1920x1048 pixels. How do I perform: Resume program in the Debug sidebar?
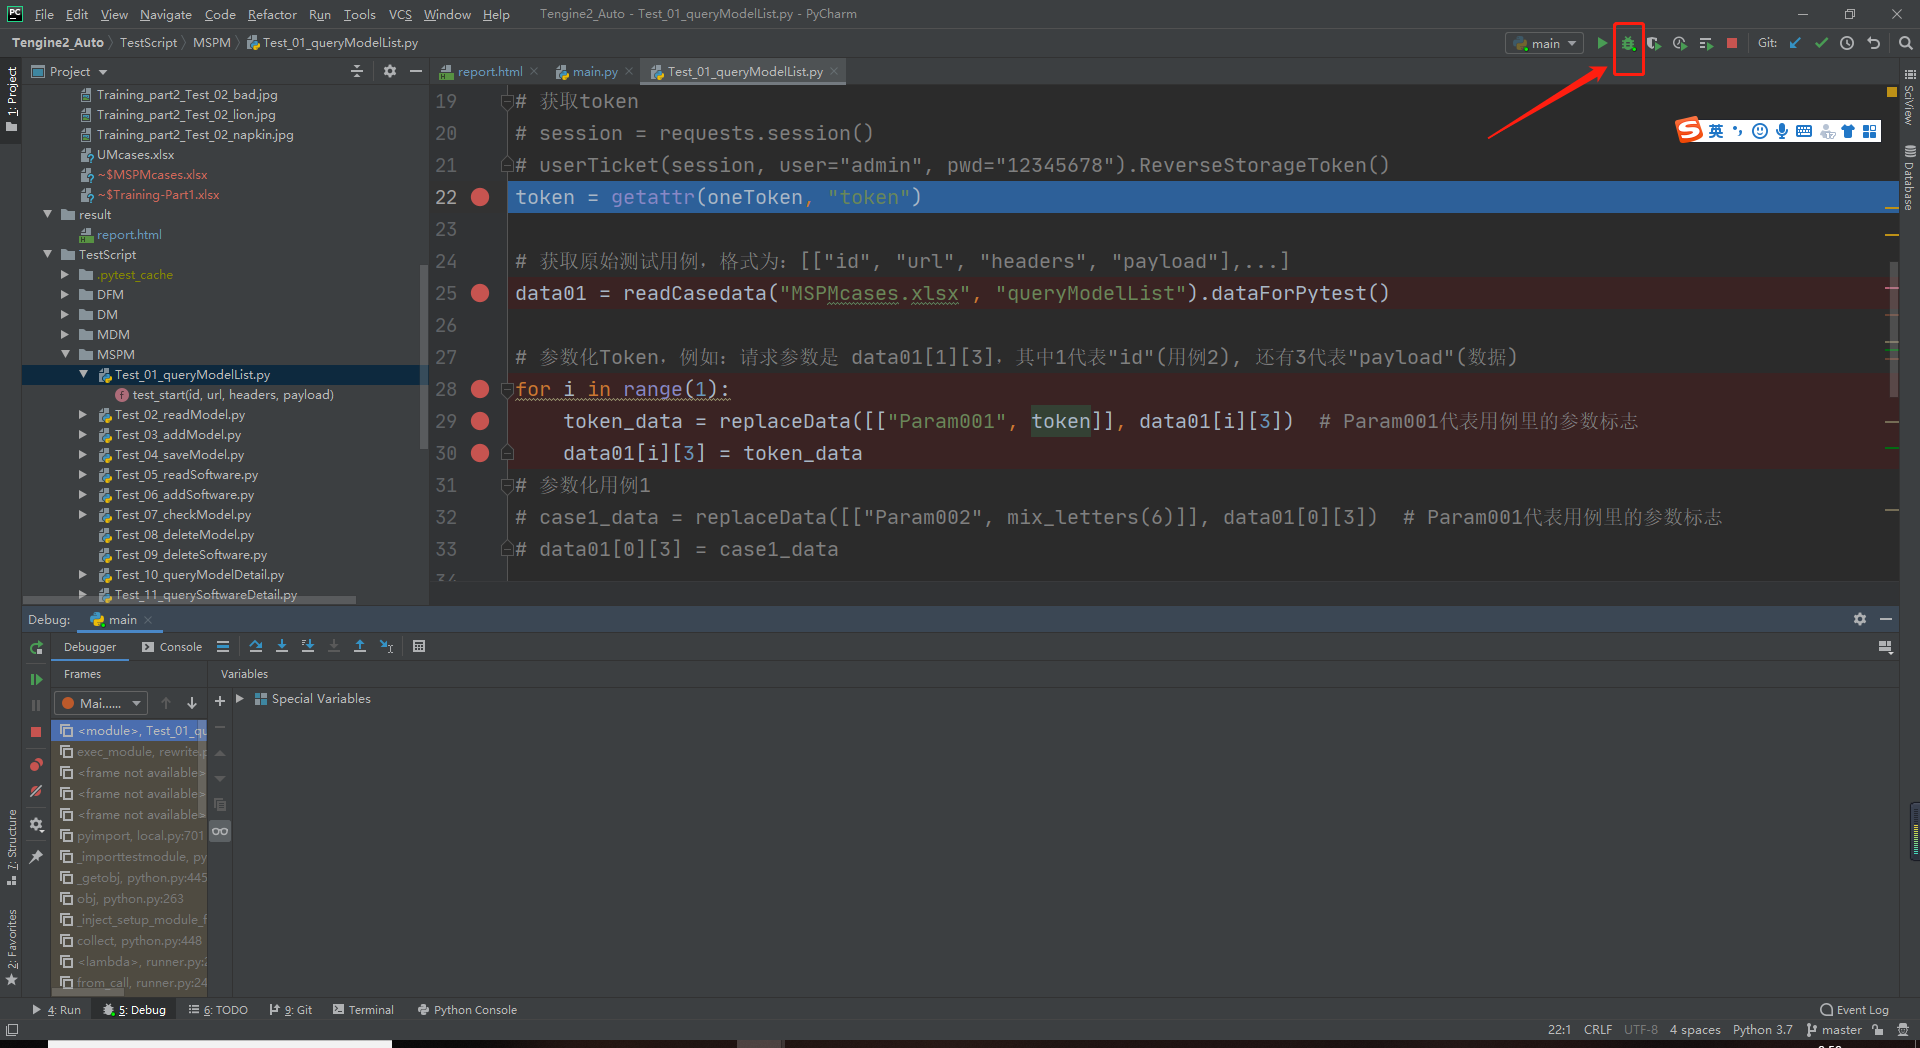pyautogui.click(x=36, y=679)
